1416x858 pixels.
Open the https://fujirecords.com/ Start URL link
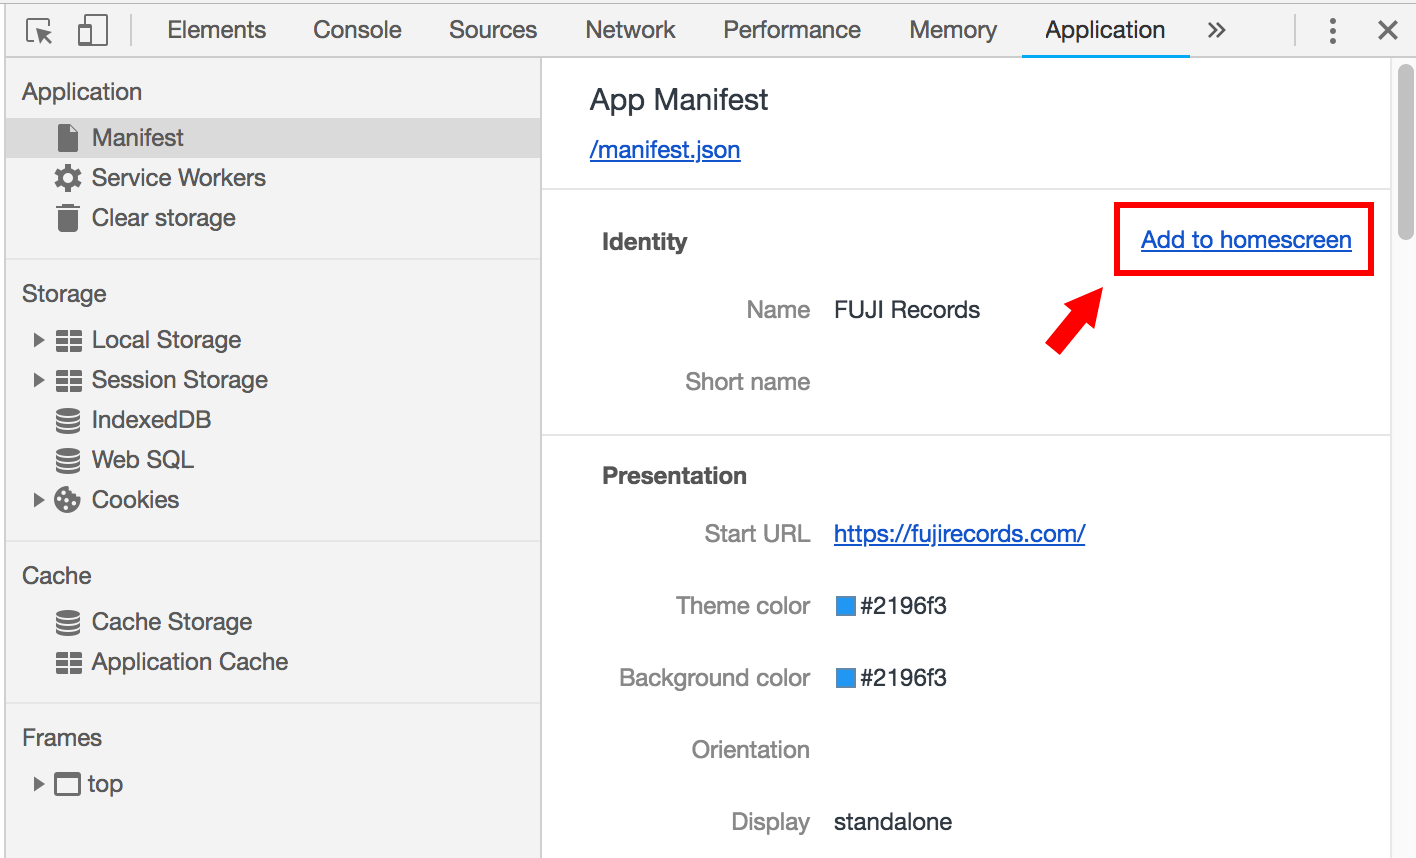point(960,534)
